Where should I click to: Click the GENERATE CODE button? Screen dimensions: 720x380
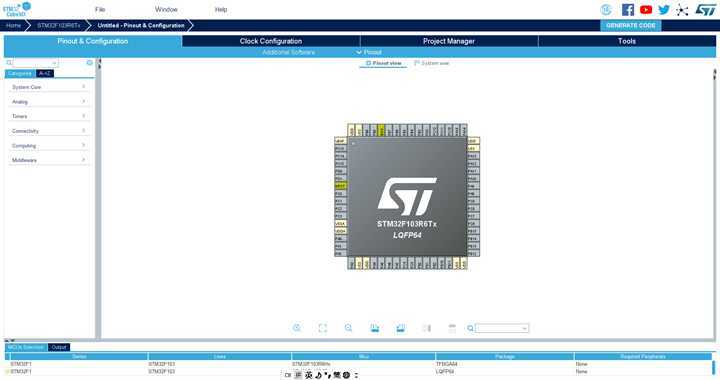coord(630,25)
